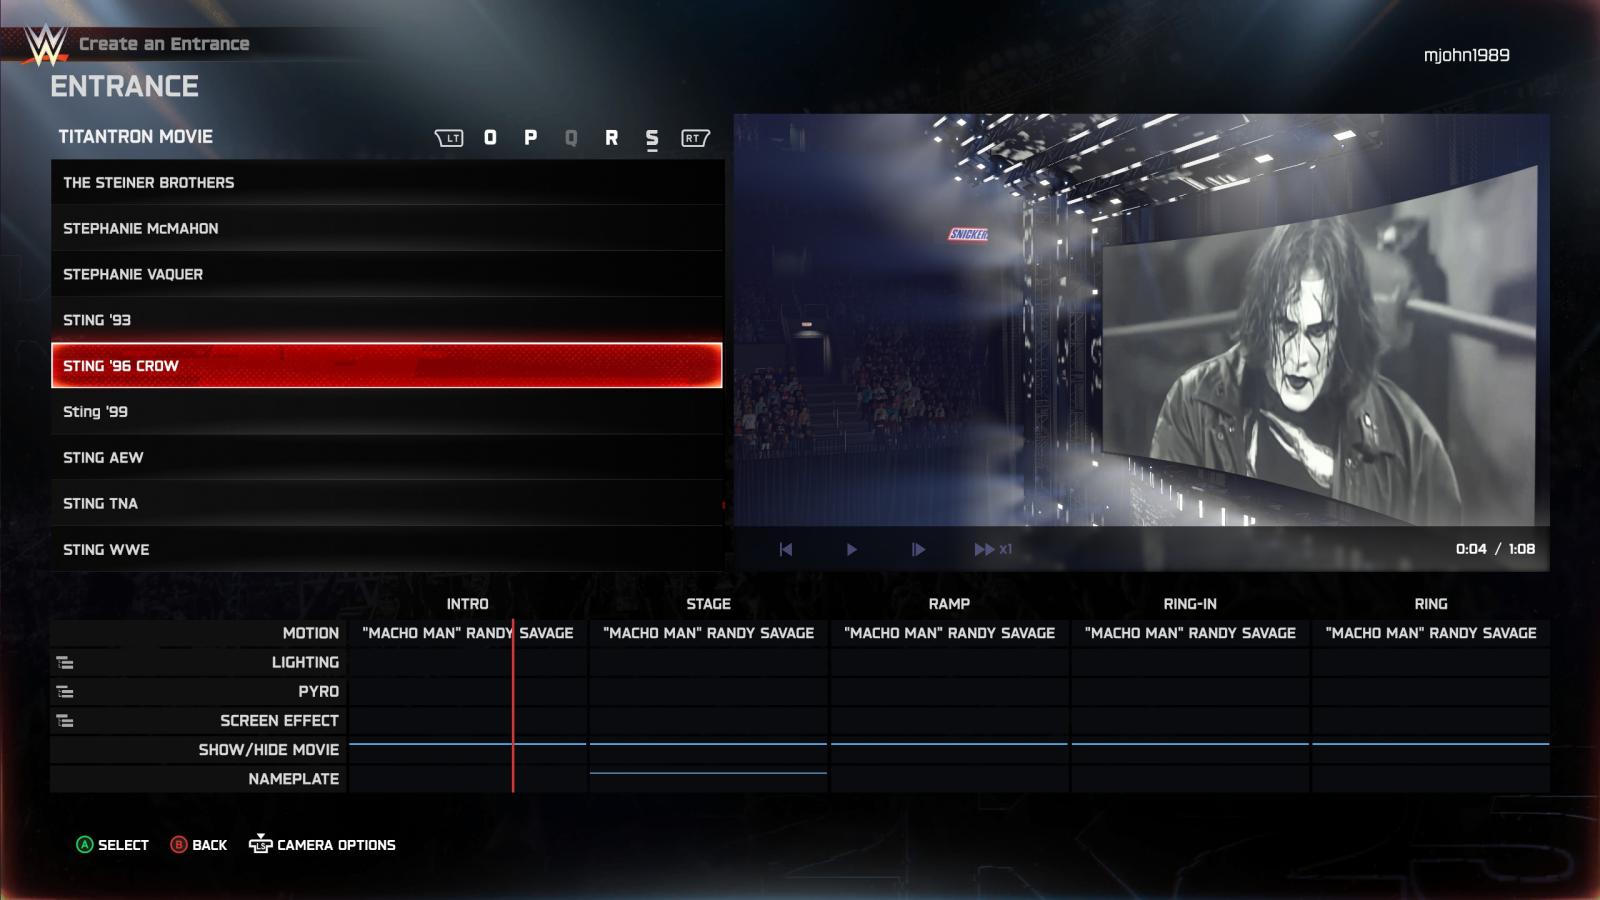Click the Lighting row label

[x=305, y=662]
